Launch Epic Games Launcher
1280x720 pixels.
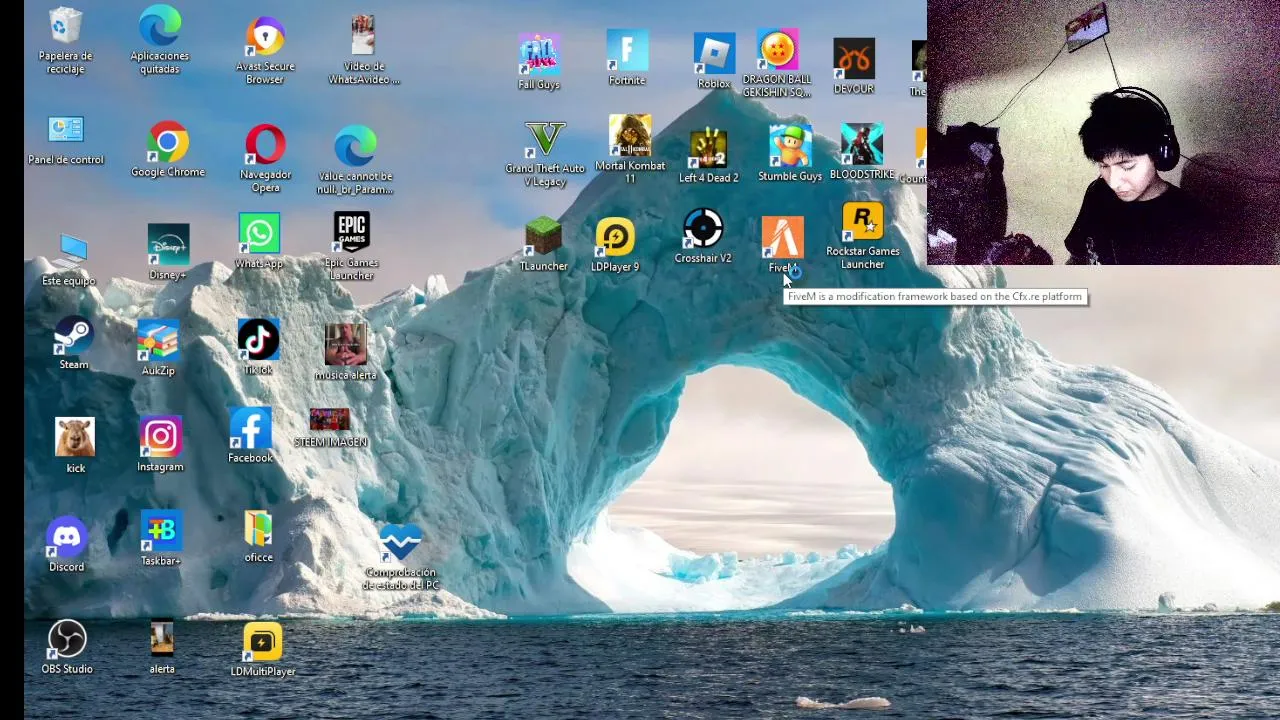tap(352, 246)
